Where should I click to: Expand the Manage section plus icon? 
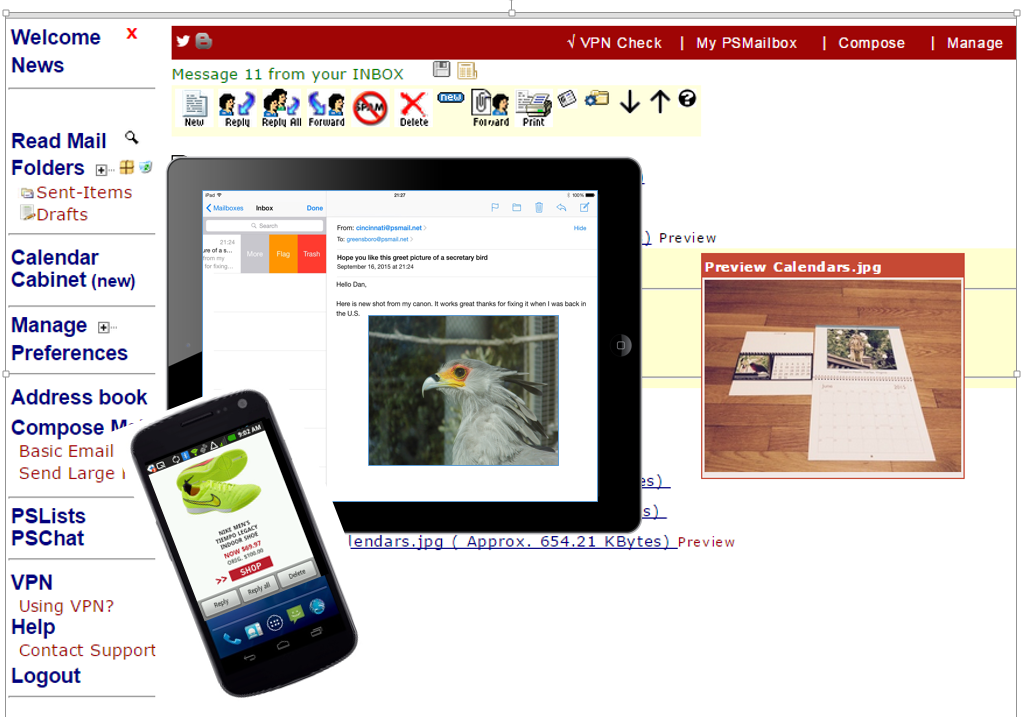pyautogui.click(x=104, y=326)
